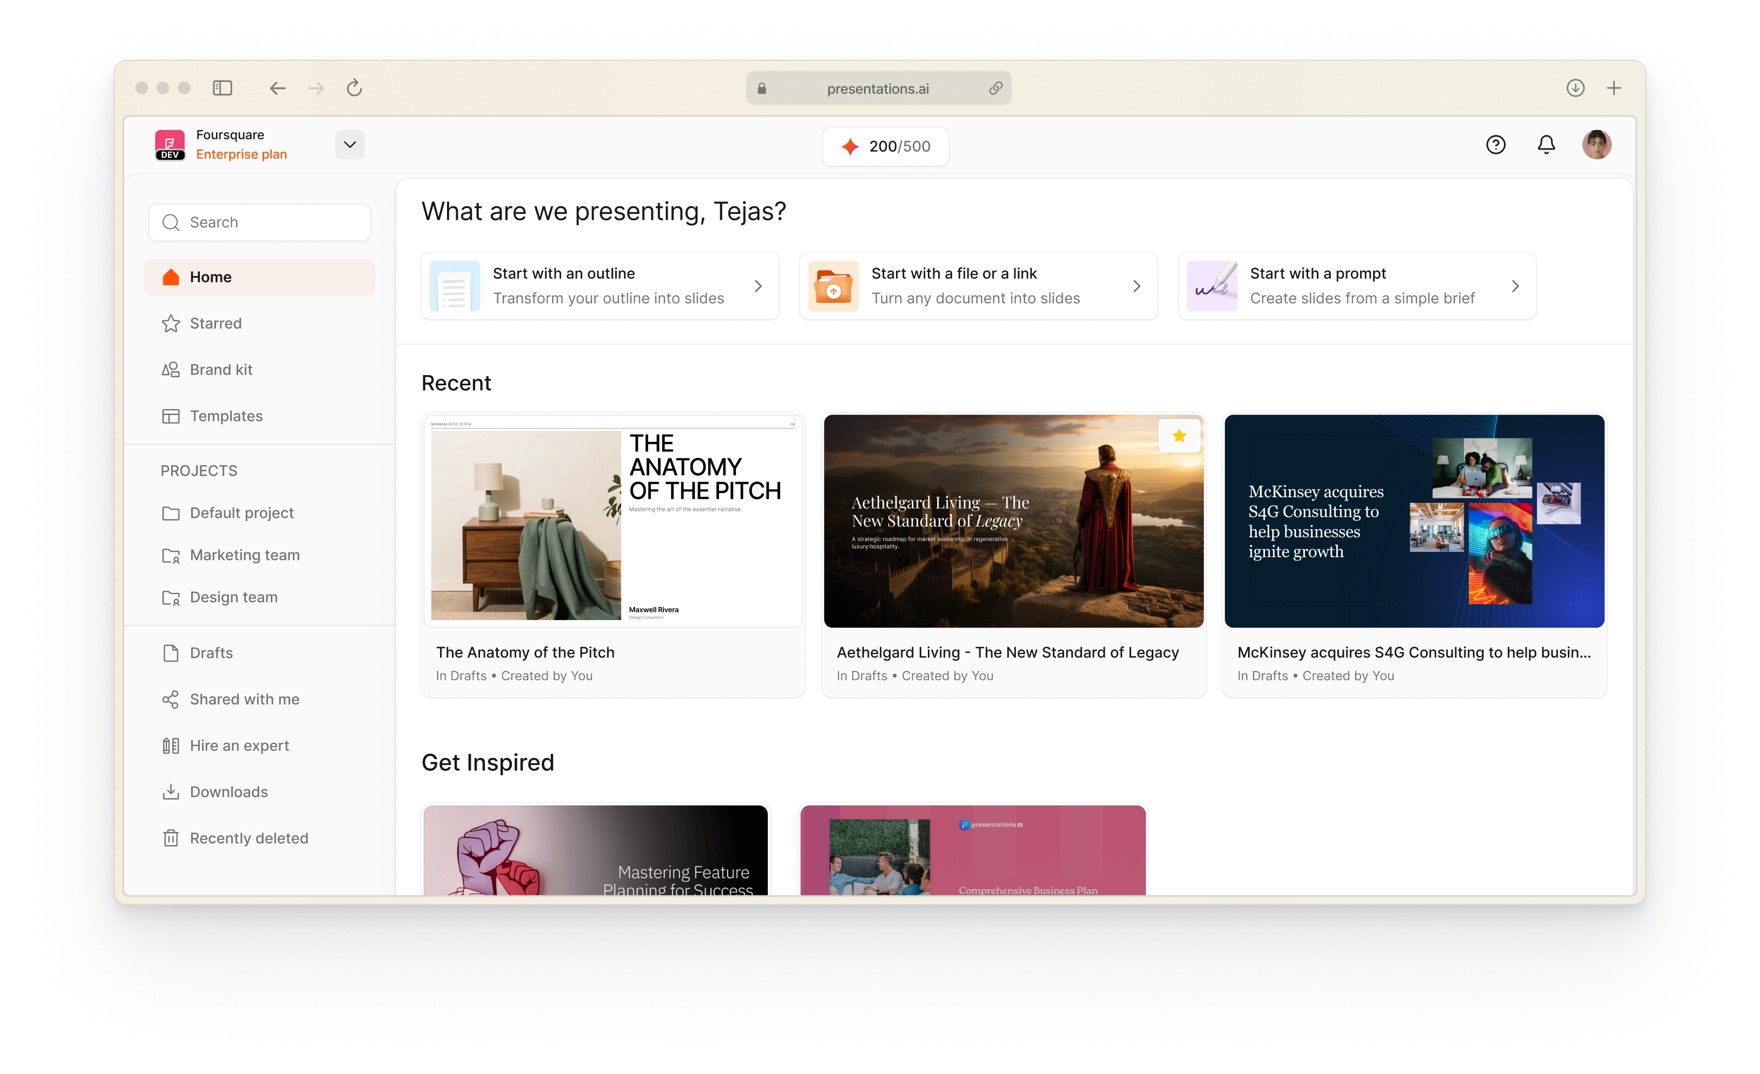
Task: Open the Brand kit page
Action: (x=260, y=370)
